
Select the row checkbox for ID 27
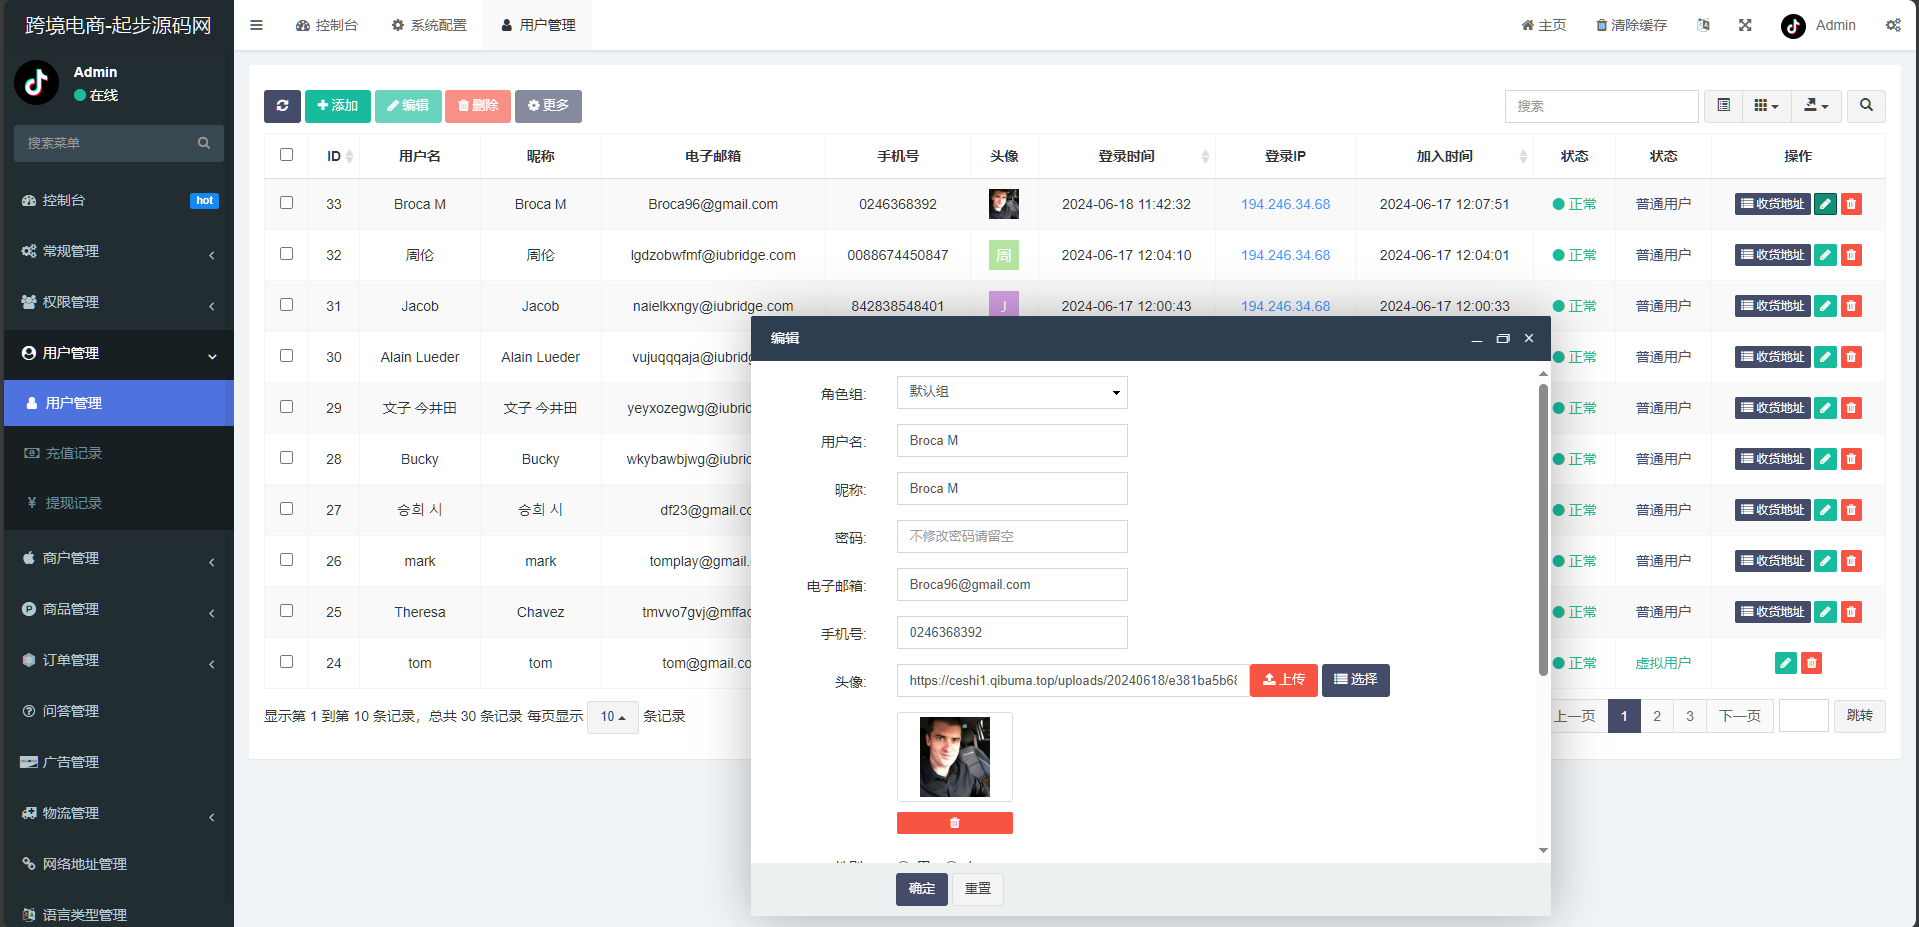(x=287, y=509)
